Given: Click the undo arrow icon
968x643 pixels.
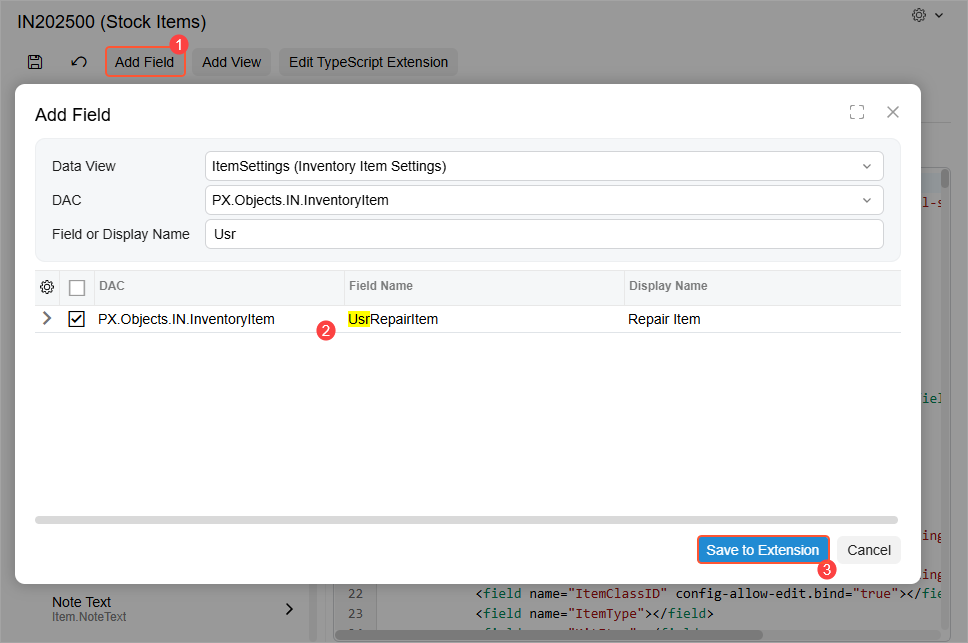Looking at the screenshot, I should (x=79, y=62).
